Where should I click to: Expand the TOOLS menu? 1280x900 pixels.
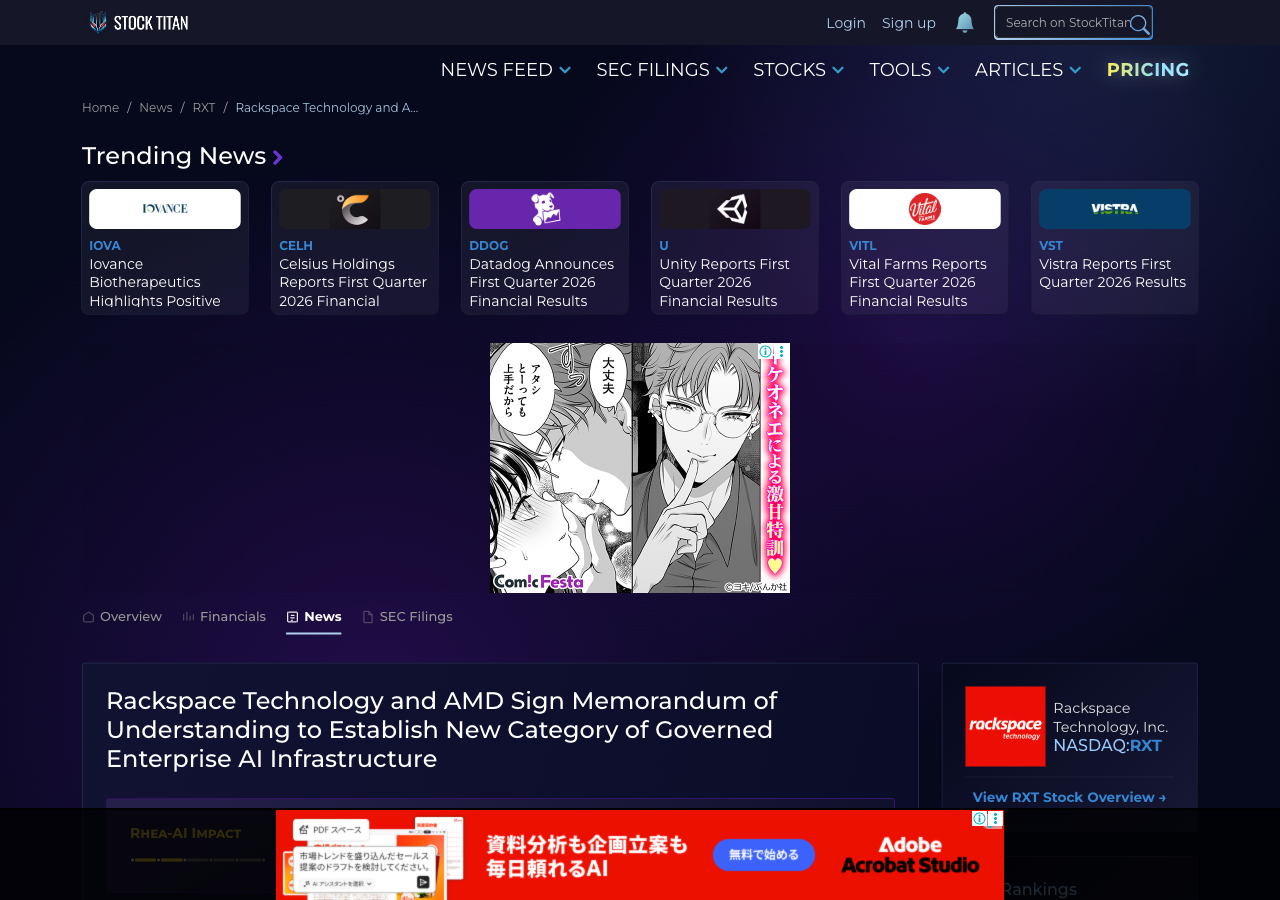coord(910,70)
